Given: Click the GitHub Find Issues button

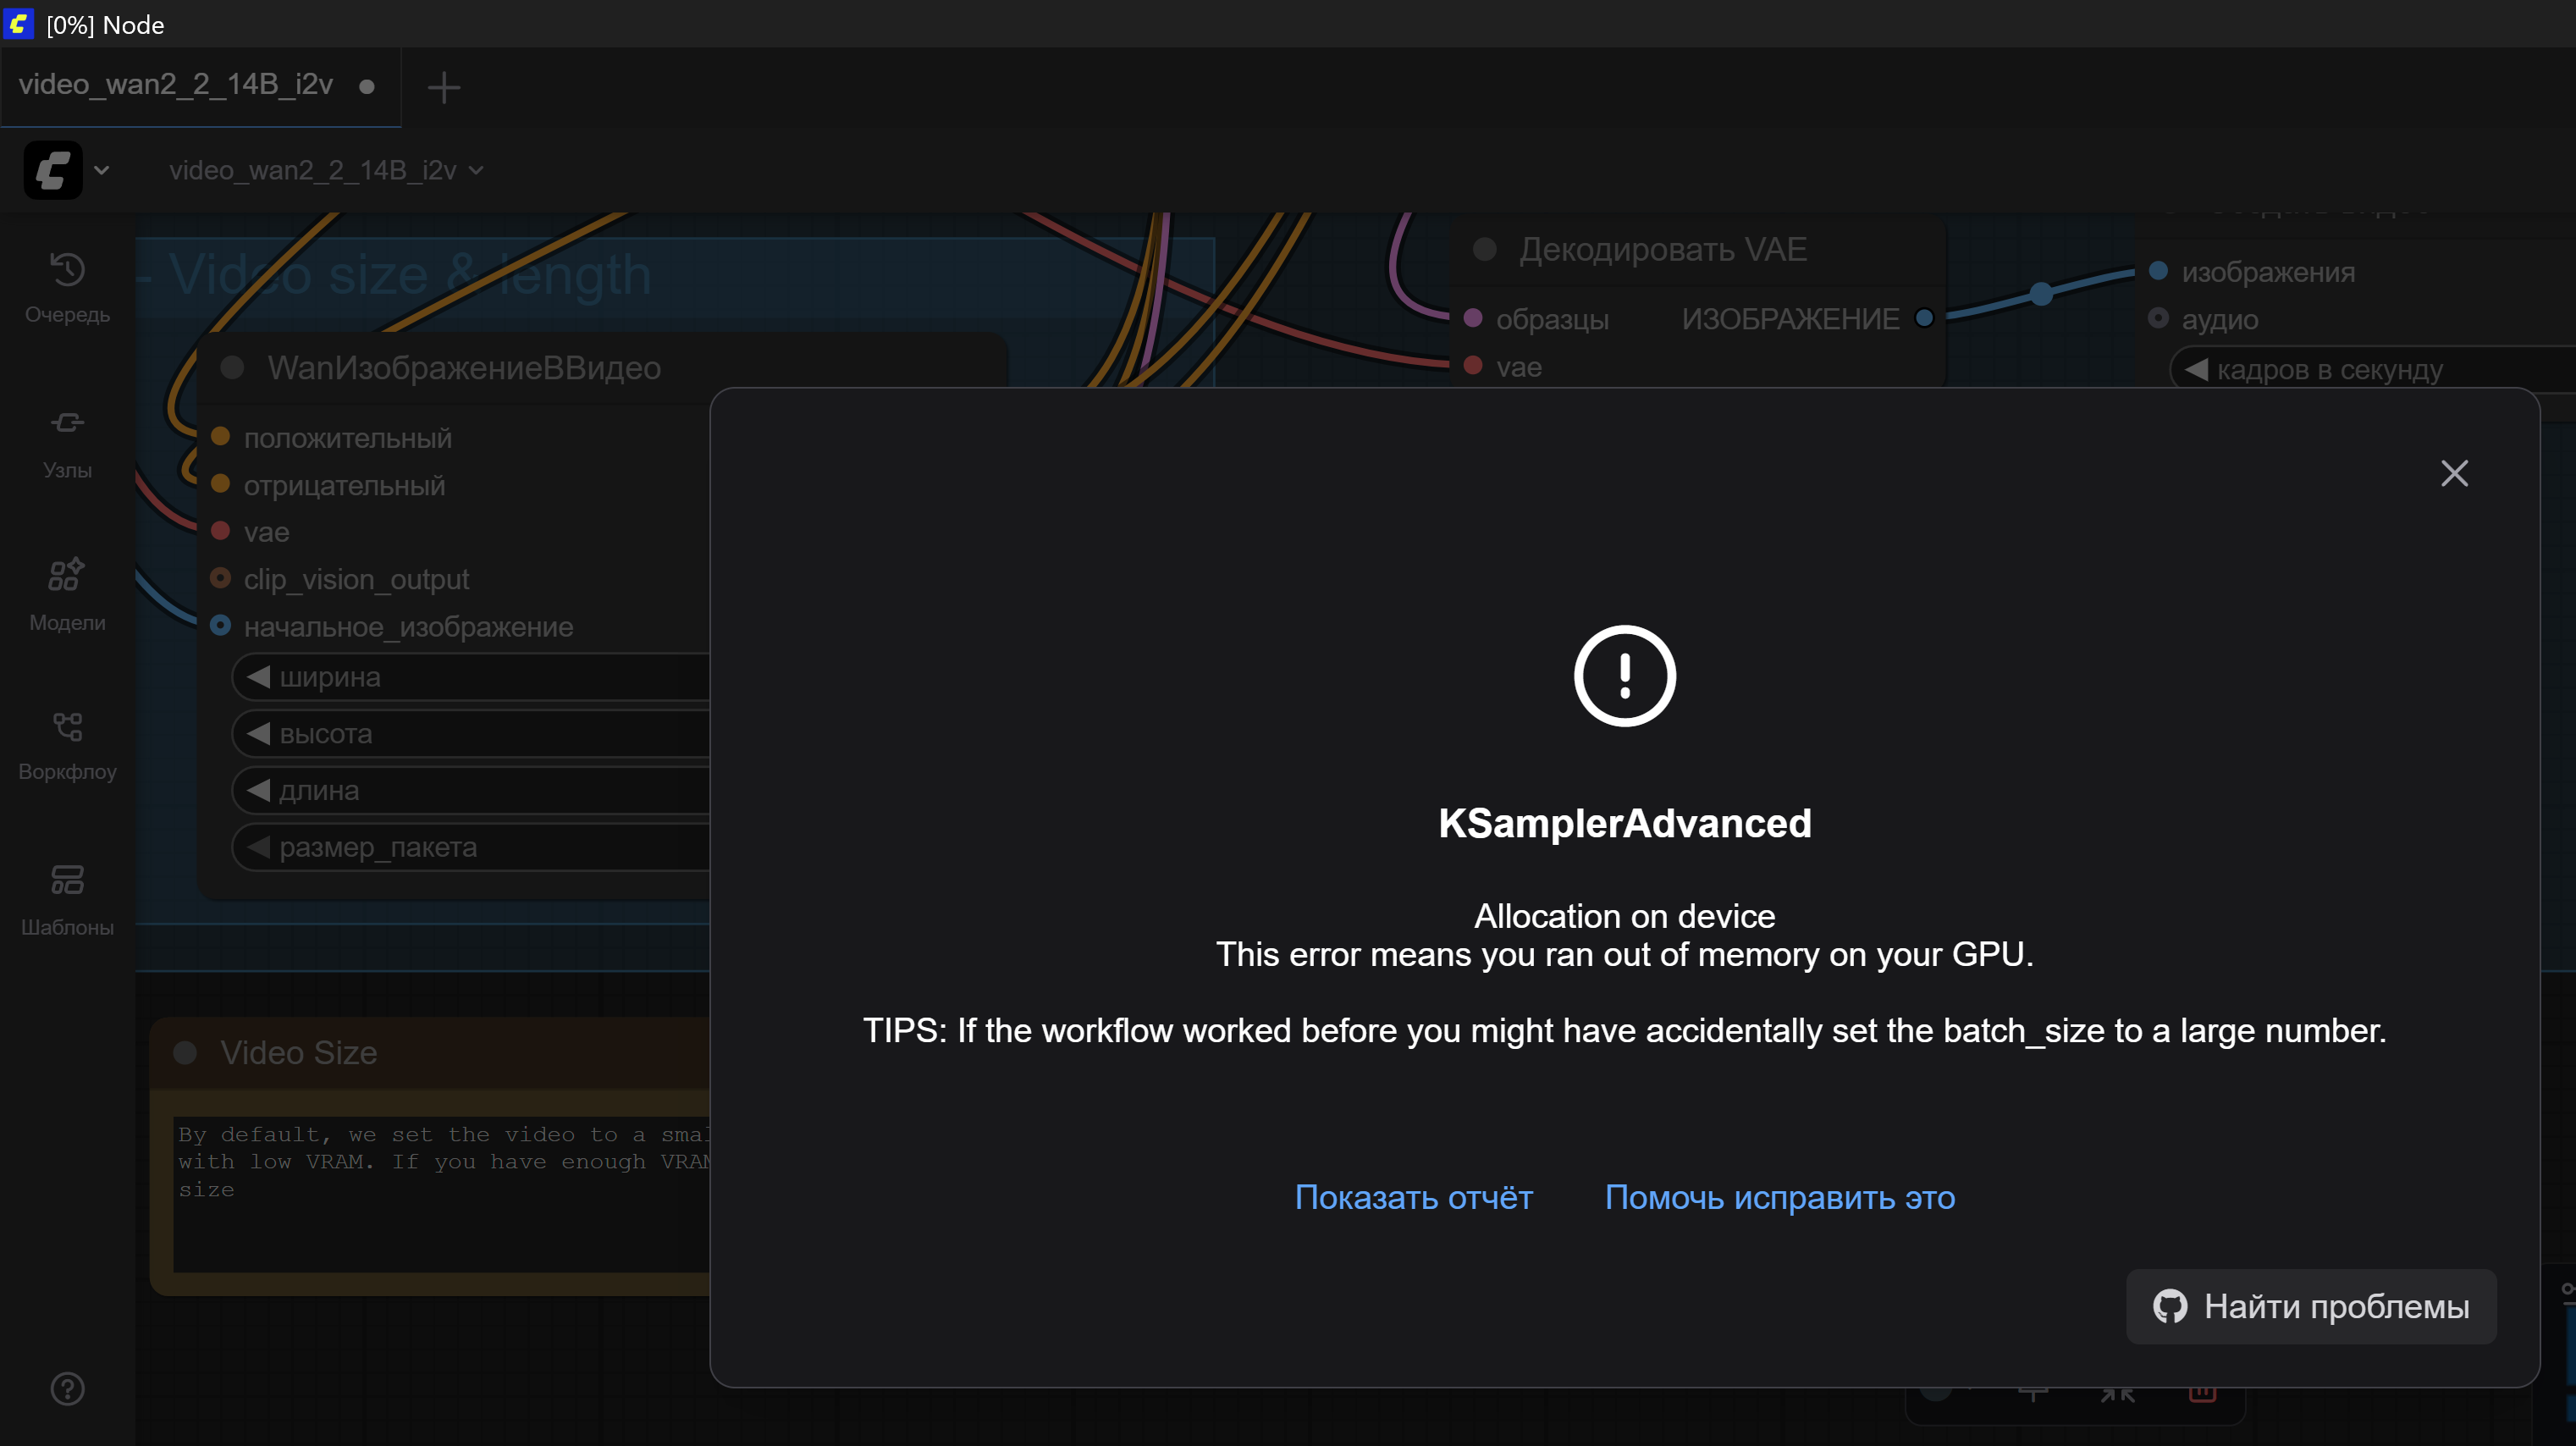Looking at the screenshot, I should tap(2310, 1306).
